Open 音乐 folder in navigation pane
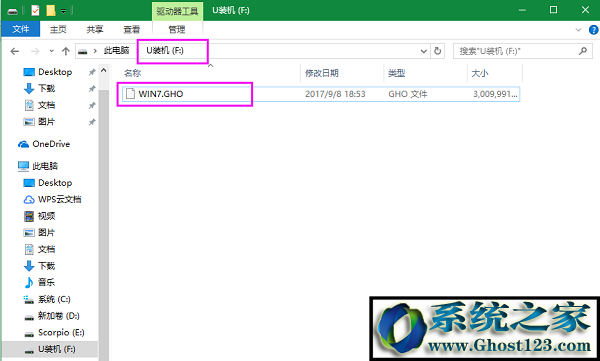 click(x=46, y=282)
